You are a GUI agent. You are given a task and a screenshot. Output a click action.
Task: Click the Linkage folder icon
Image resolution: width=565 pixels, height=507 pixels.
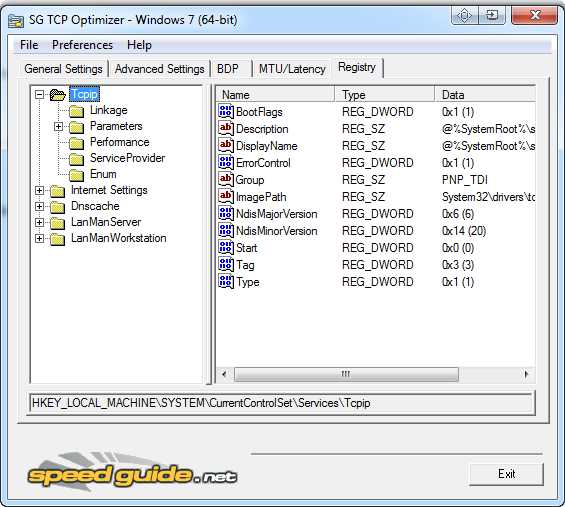click(77, 111)
